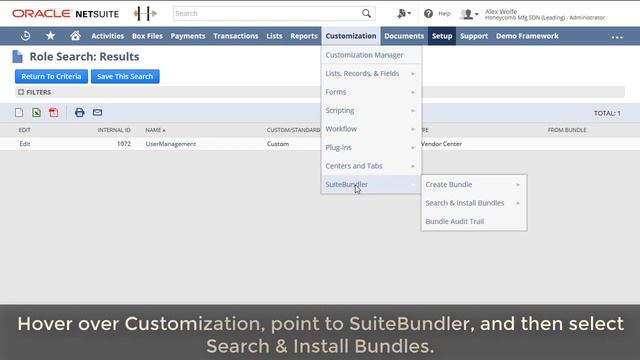This screenshot has width=640, height=360.
Task: Click the Help link text
Action: pos(444,13)
